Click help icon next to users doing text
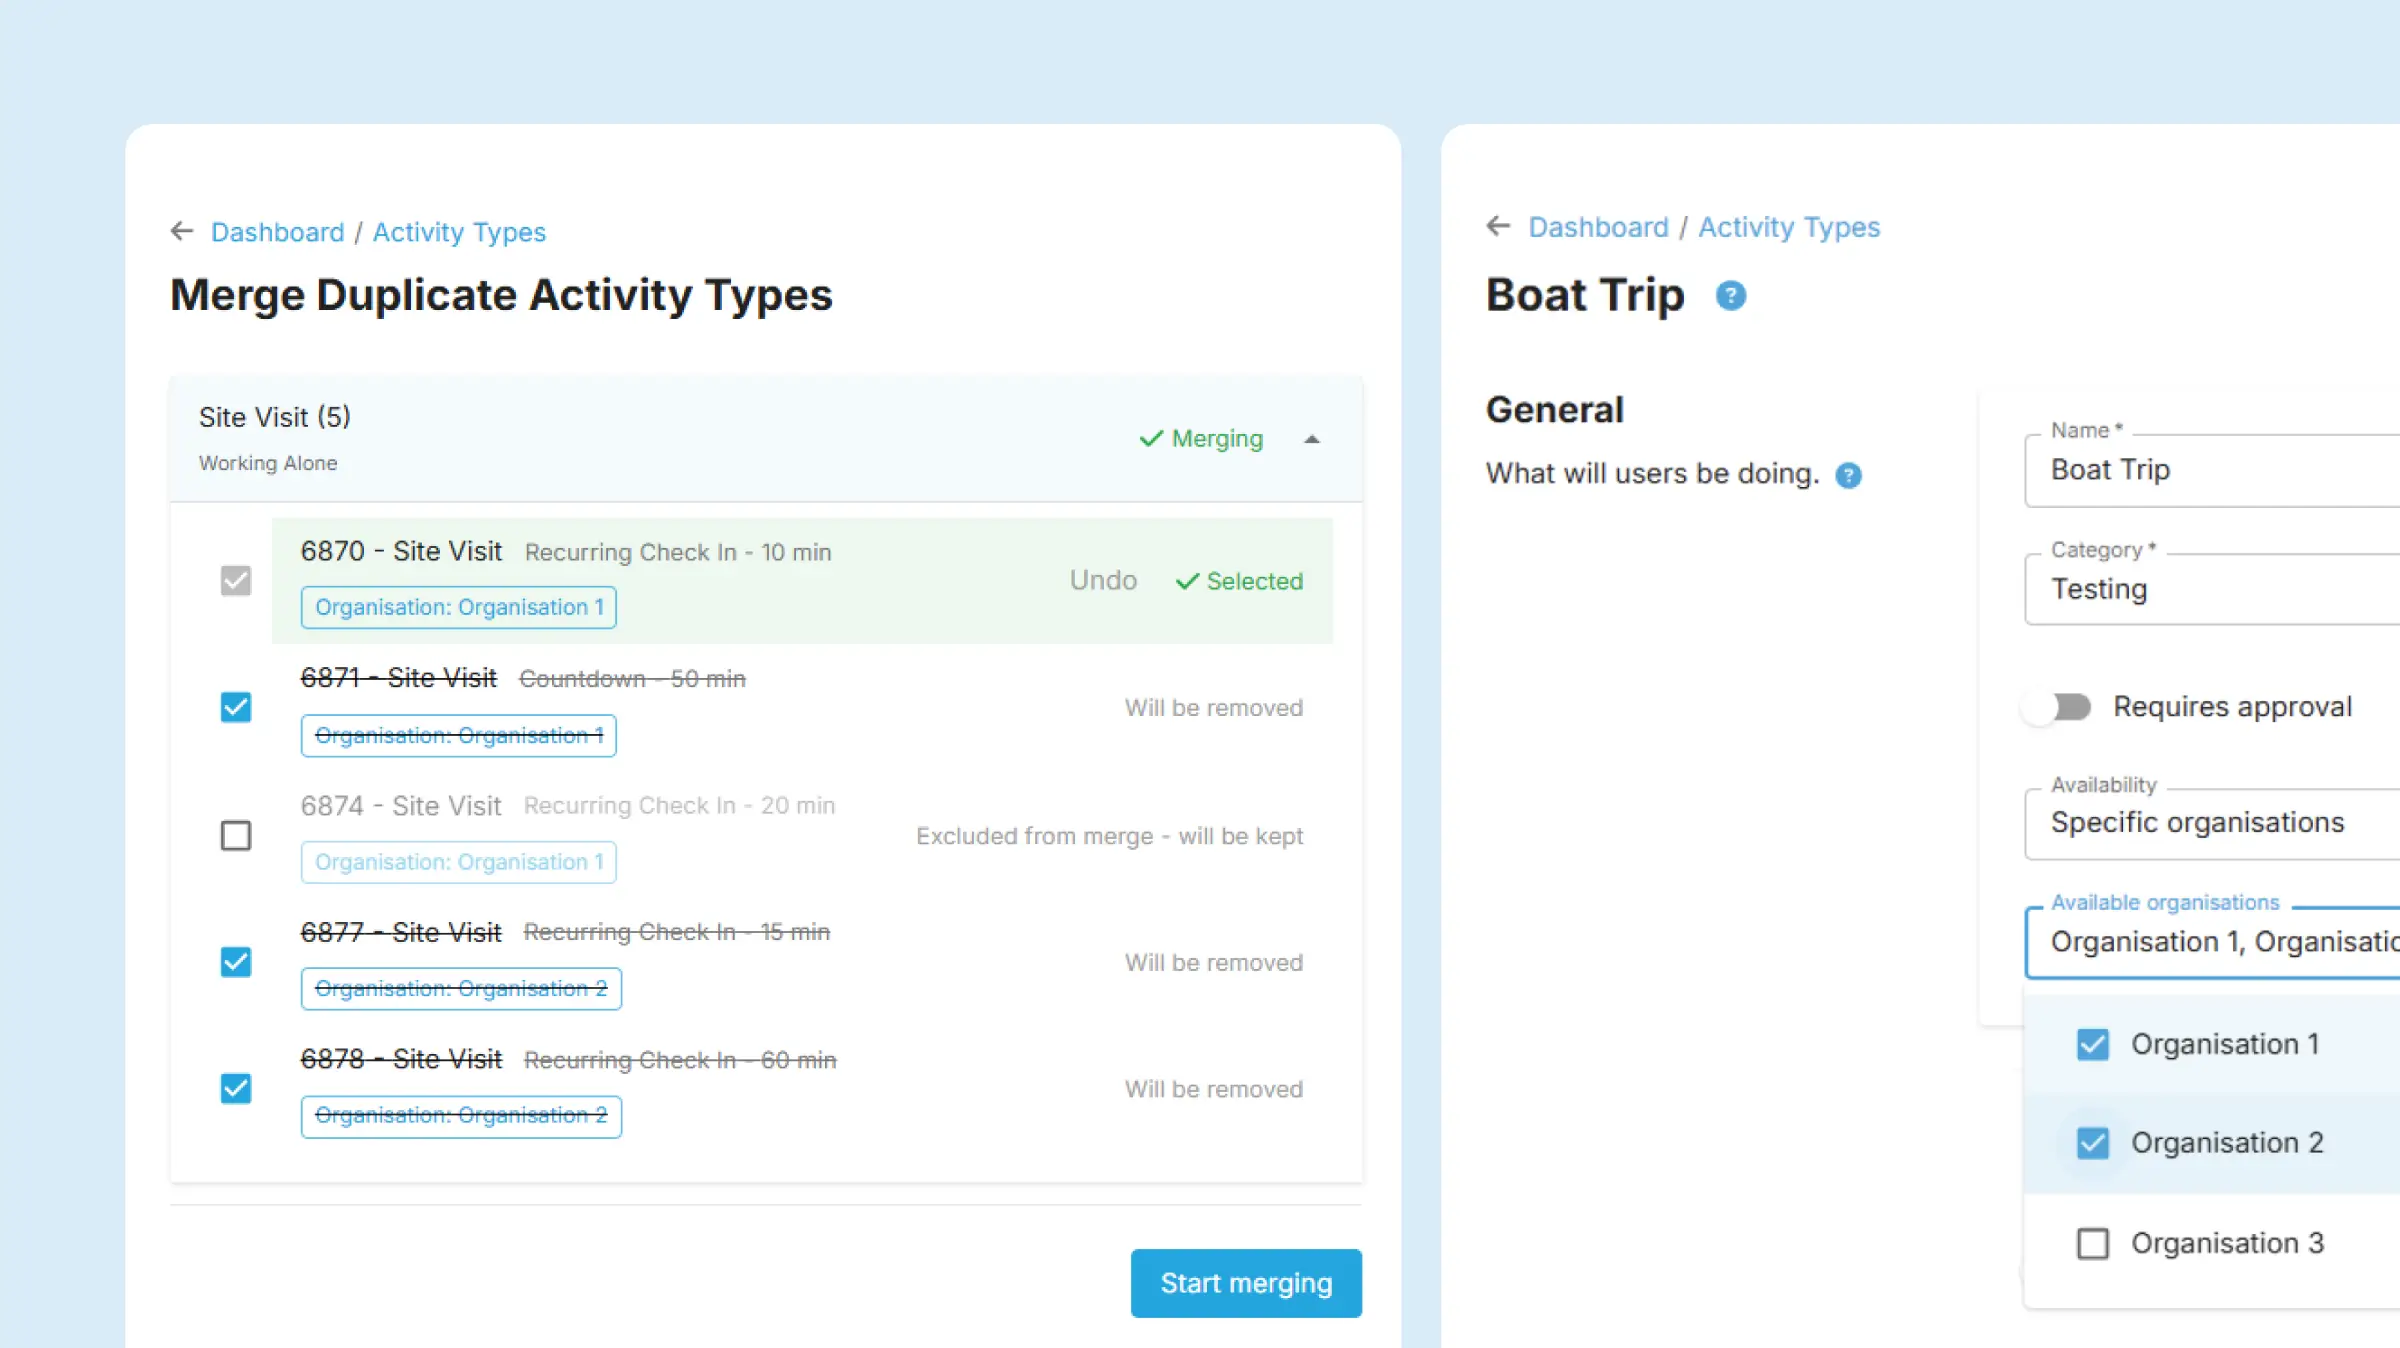 coord(1848,475)
